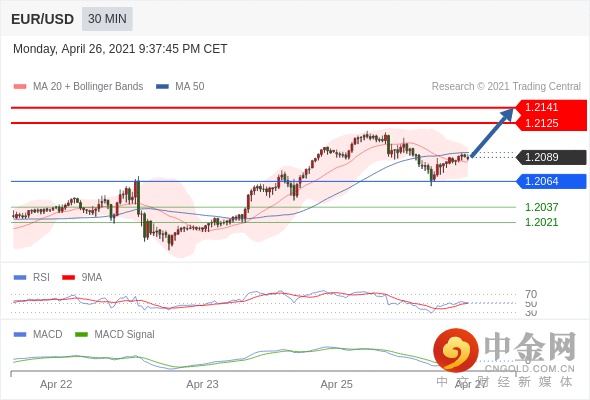Click the 30 MIN timeframe button
The height and width of the screenshot is (400, 590).
107,19
